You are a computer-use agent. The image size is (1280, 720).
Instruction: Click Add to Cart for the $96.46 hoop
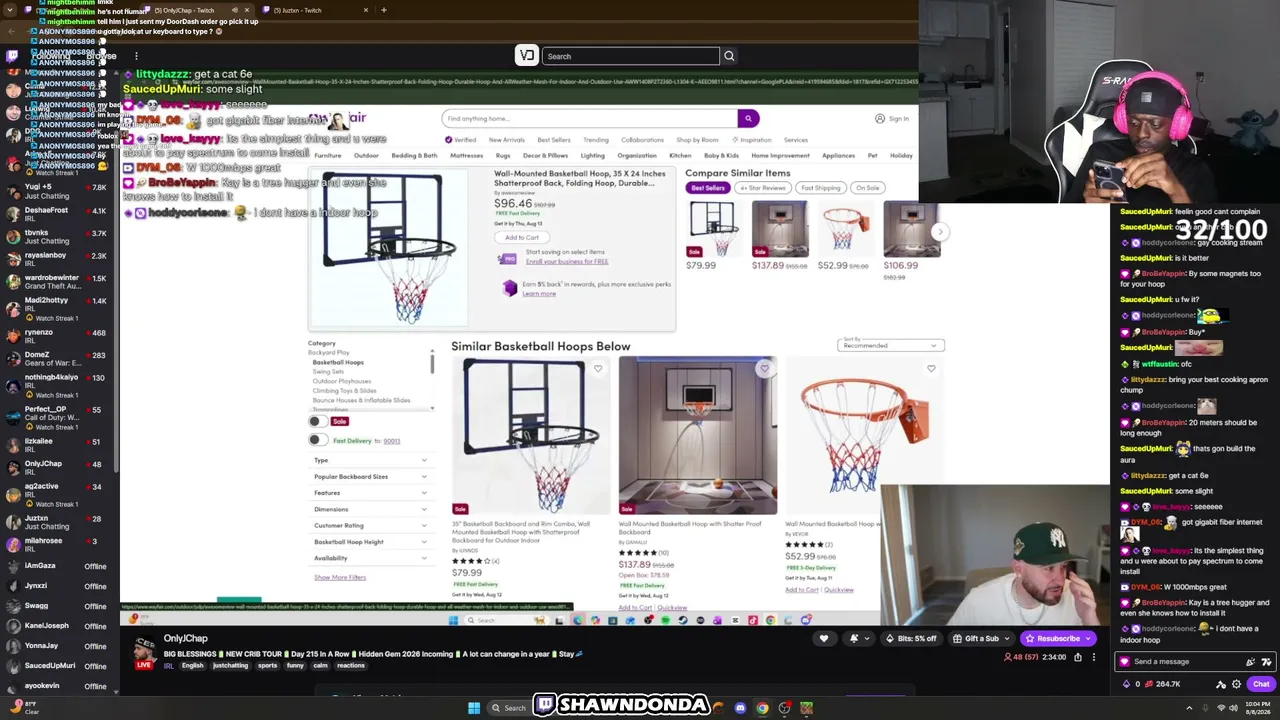tap(522, 237)
